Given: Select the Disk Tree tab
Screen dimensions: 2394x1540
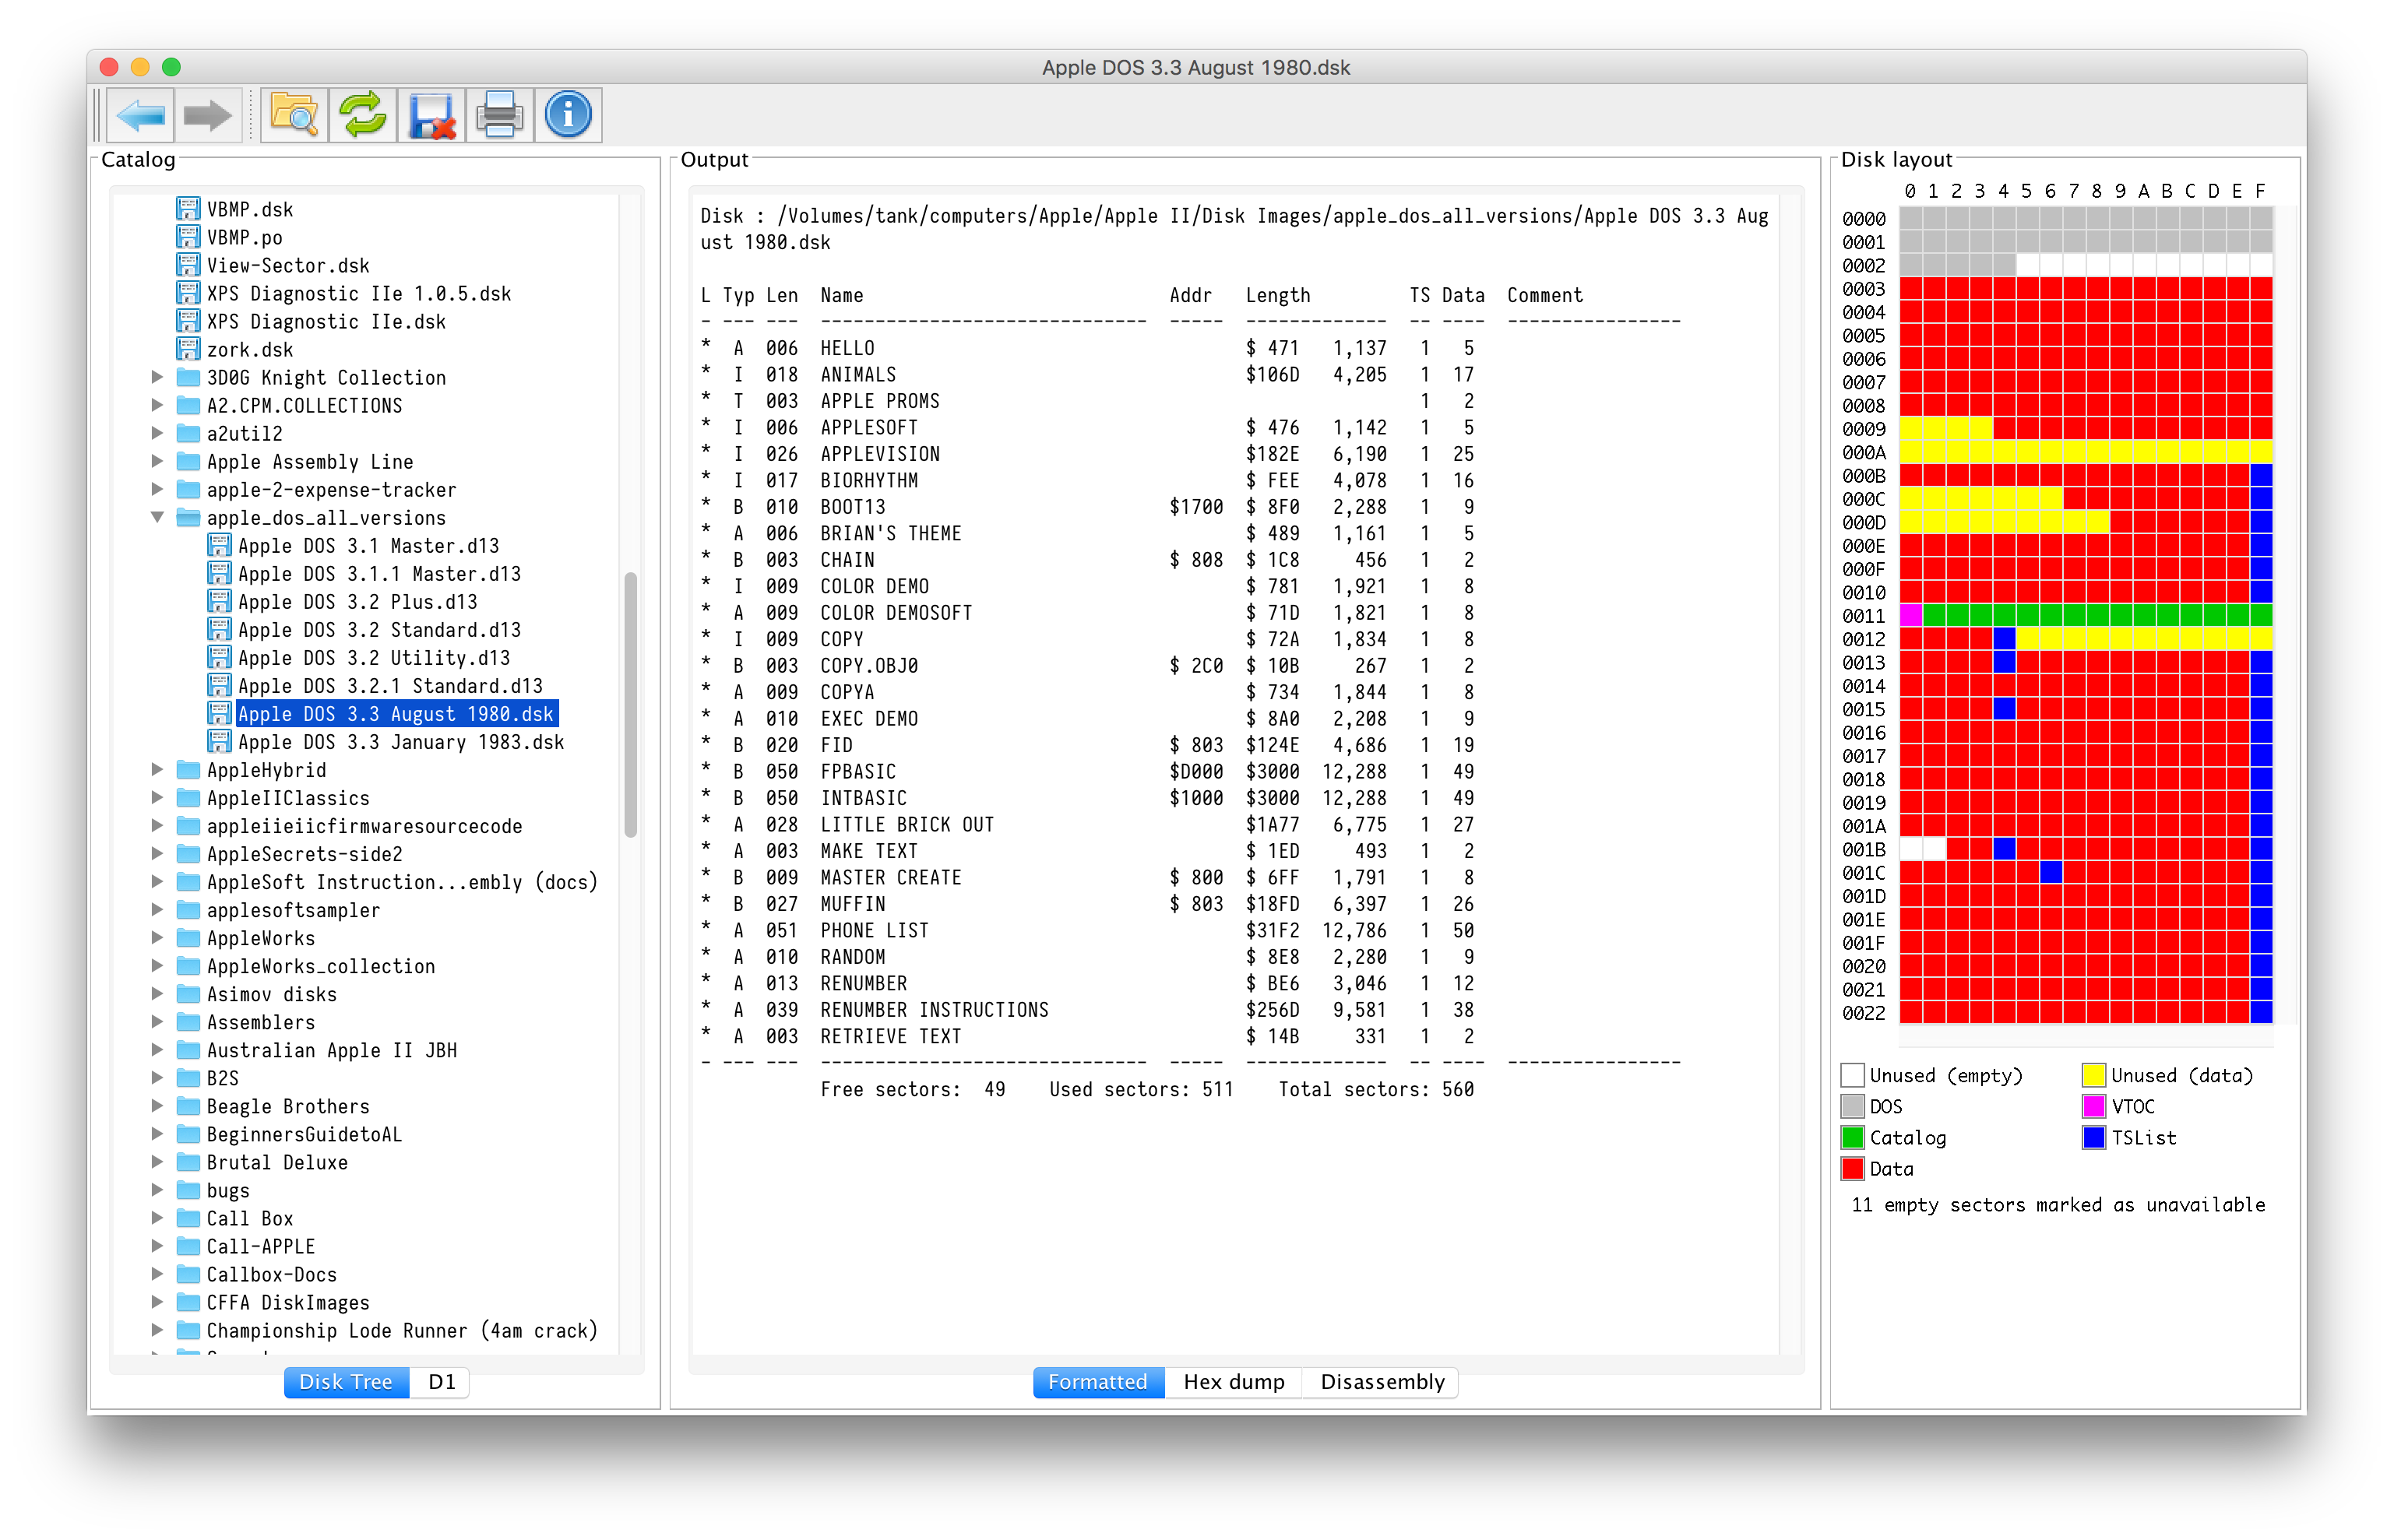Looking at the screenshot, I should 346,1382.
